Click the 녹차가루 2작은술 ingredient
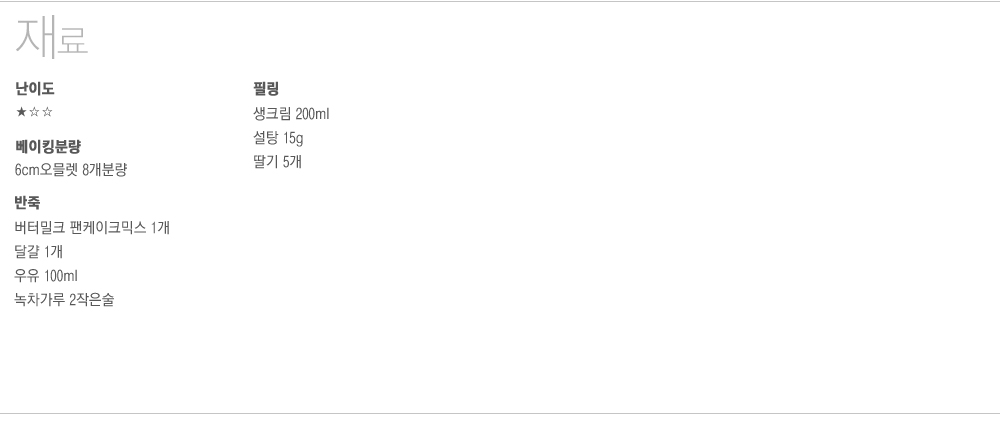 pyautogui.click(x=64, y=300)
